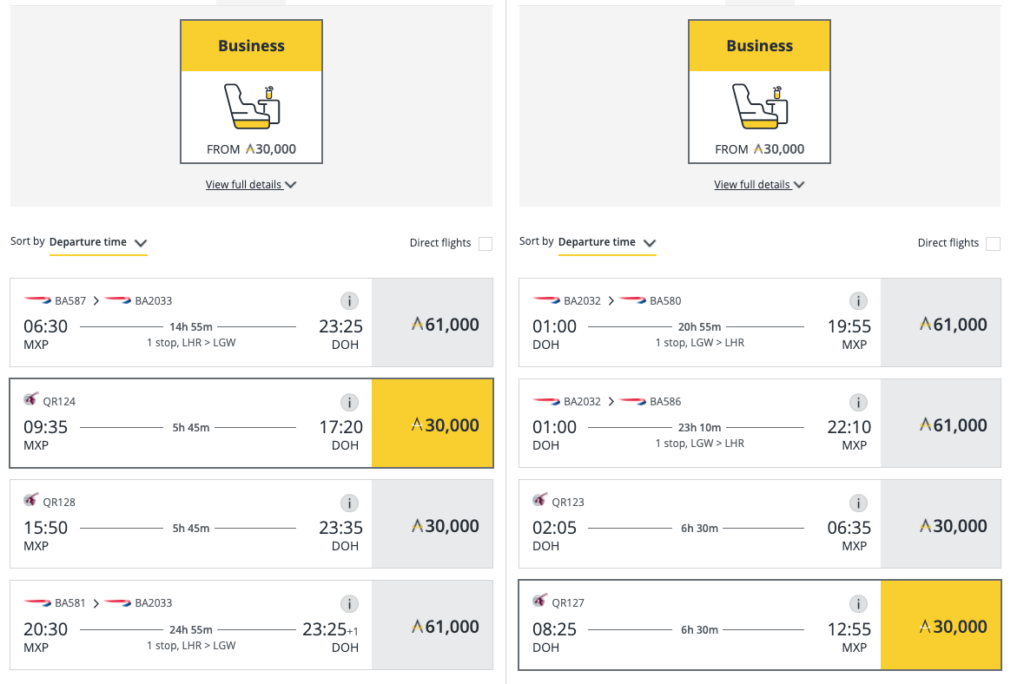Enable Direct flights checkbox for outbound list
The image size is (1024, 684).
click(x=485, y=244)
